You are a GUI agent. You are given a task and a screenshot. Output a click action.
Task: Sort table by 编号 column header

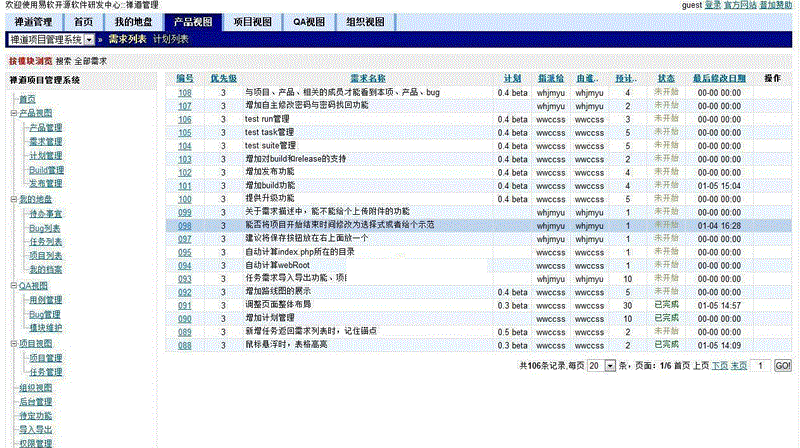pos(185,79)
